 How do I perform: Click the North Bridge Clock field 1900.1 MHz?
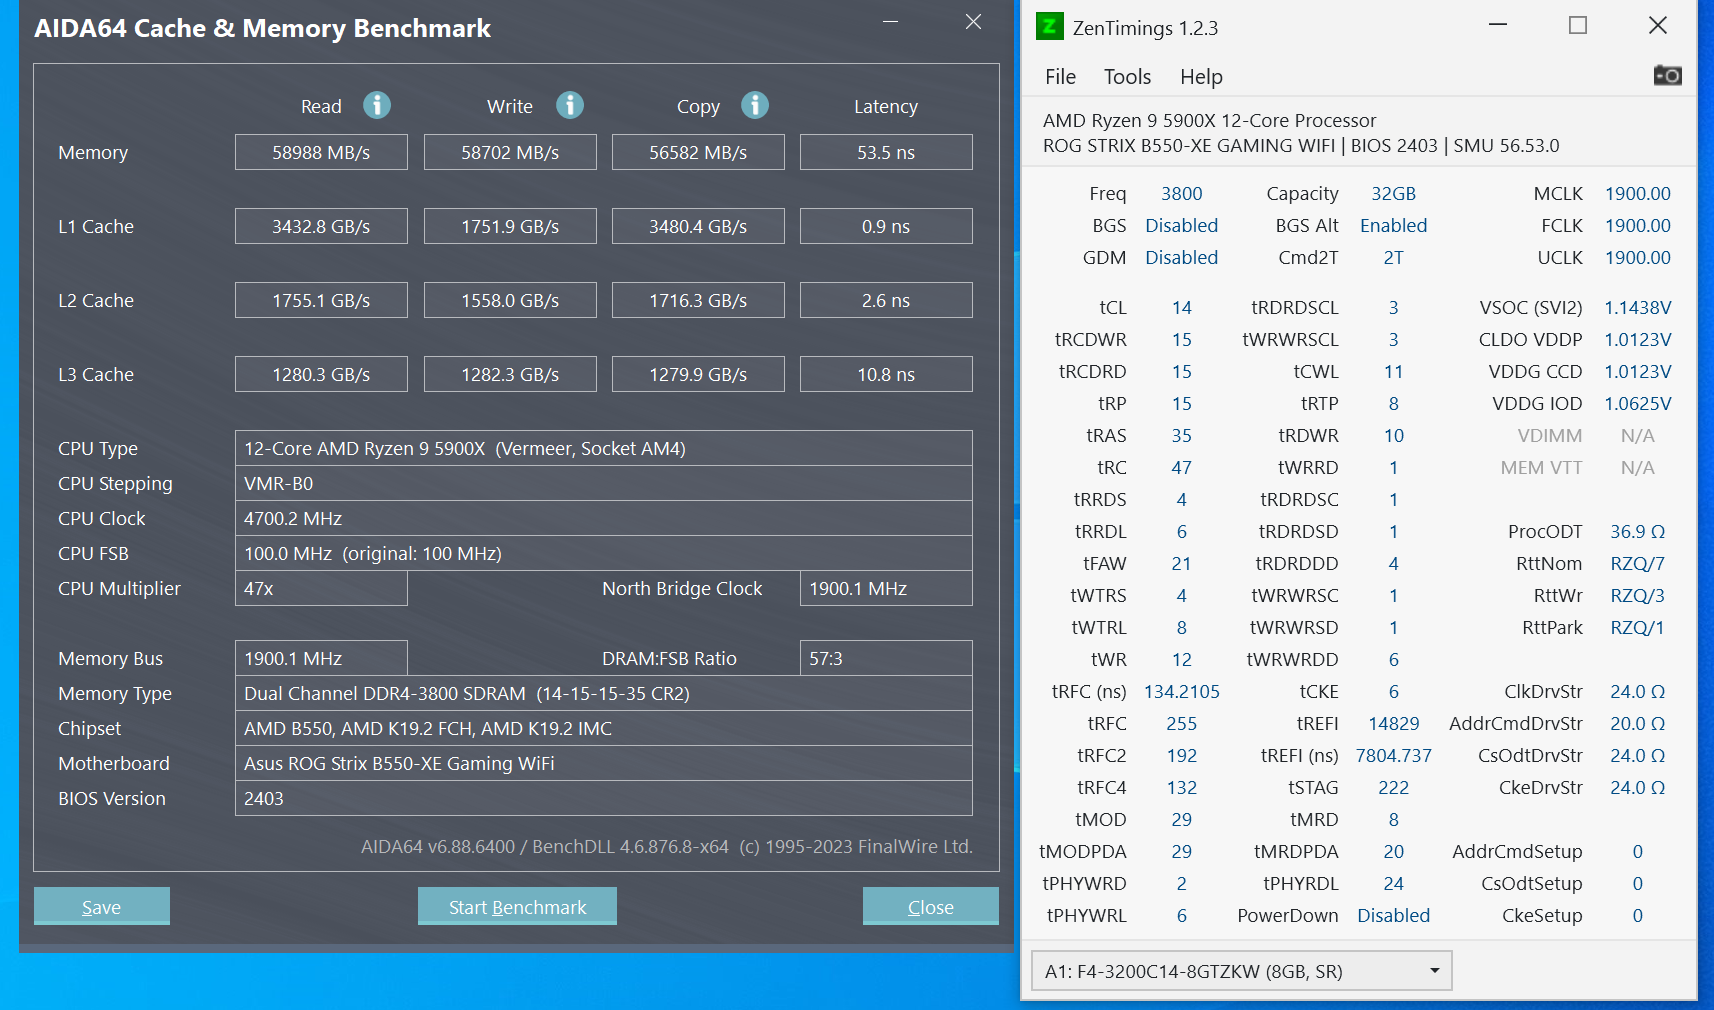click(886, 588)
